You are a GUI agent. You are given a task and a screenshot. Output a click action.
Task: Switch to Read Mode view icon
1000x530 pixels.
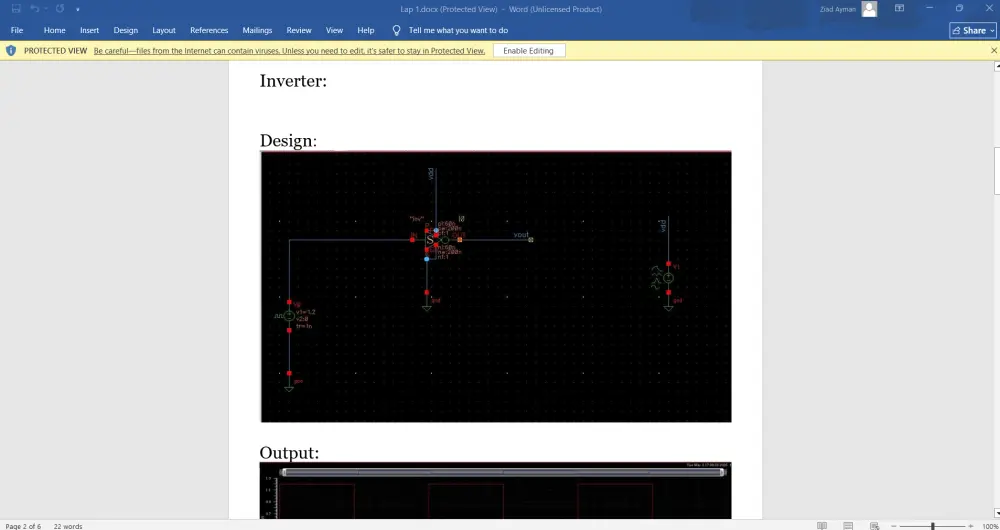[821, 526]
